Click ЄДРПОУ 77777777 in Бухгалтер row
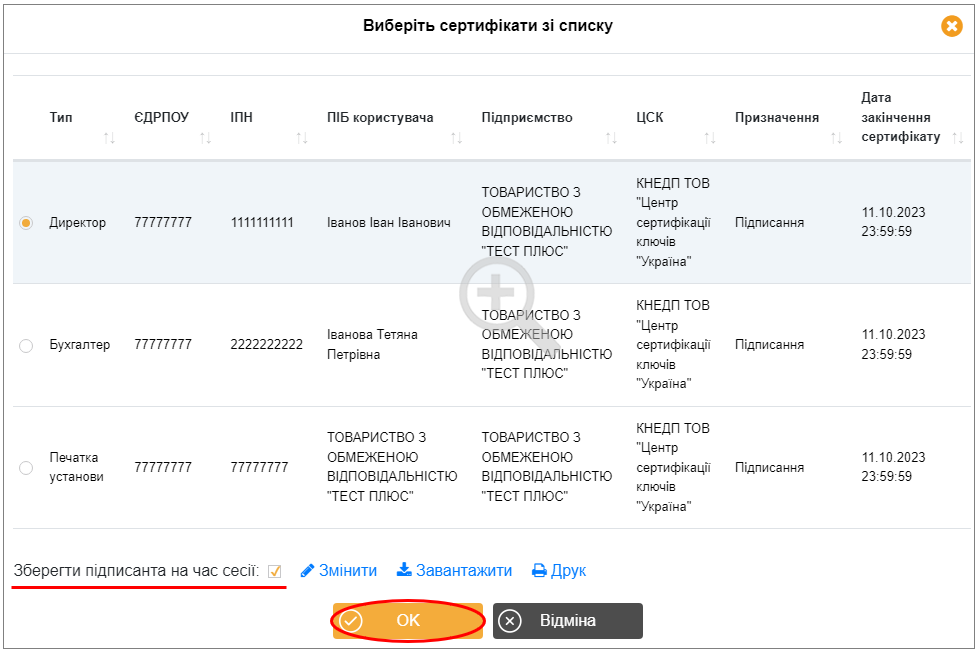 coord(163,345)
